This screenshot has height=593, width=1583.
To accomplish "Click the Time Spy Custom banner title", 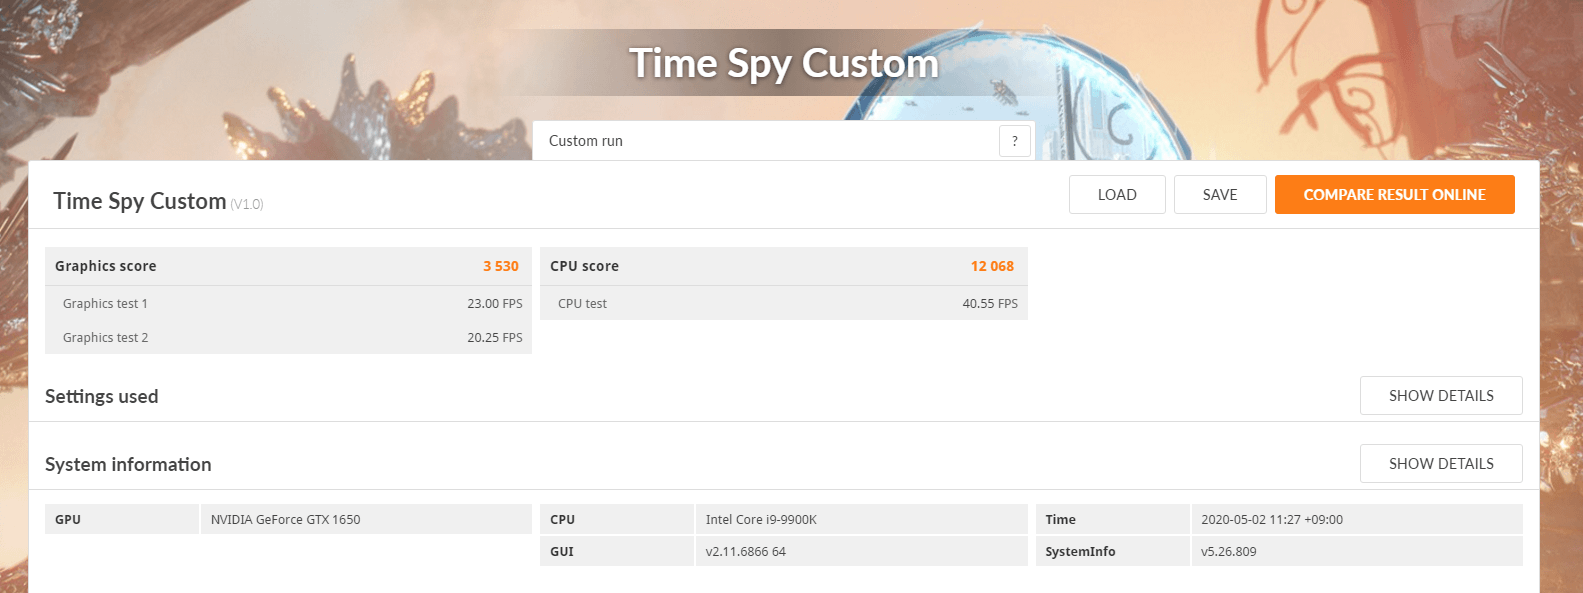I will [x=784, y=63].
